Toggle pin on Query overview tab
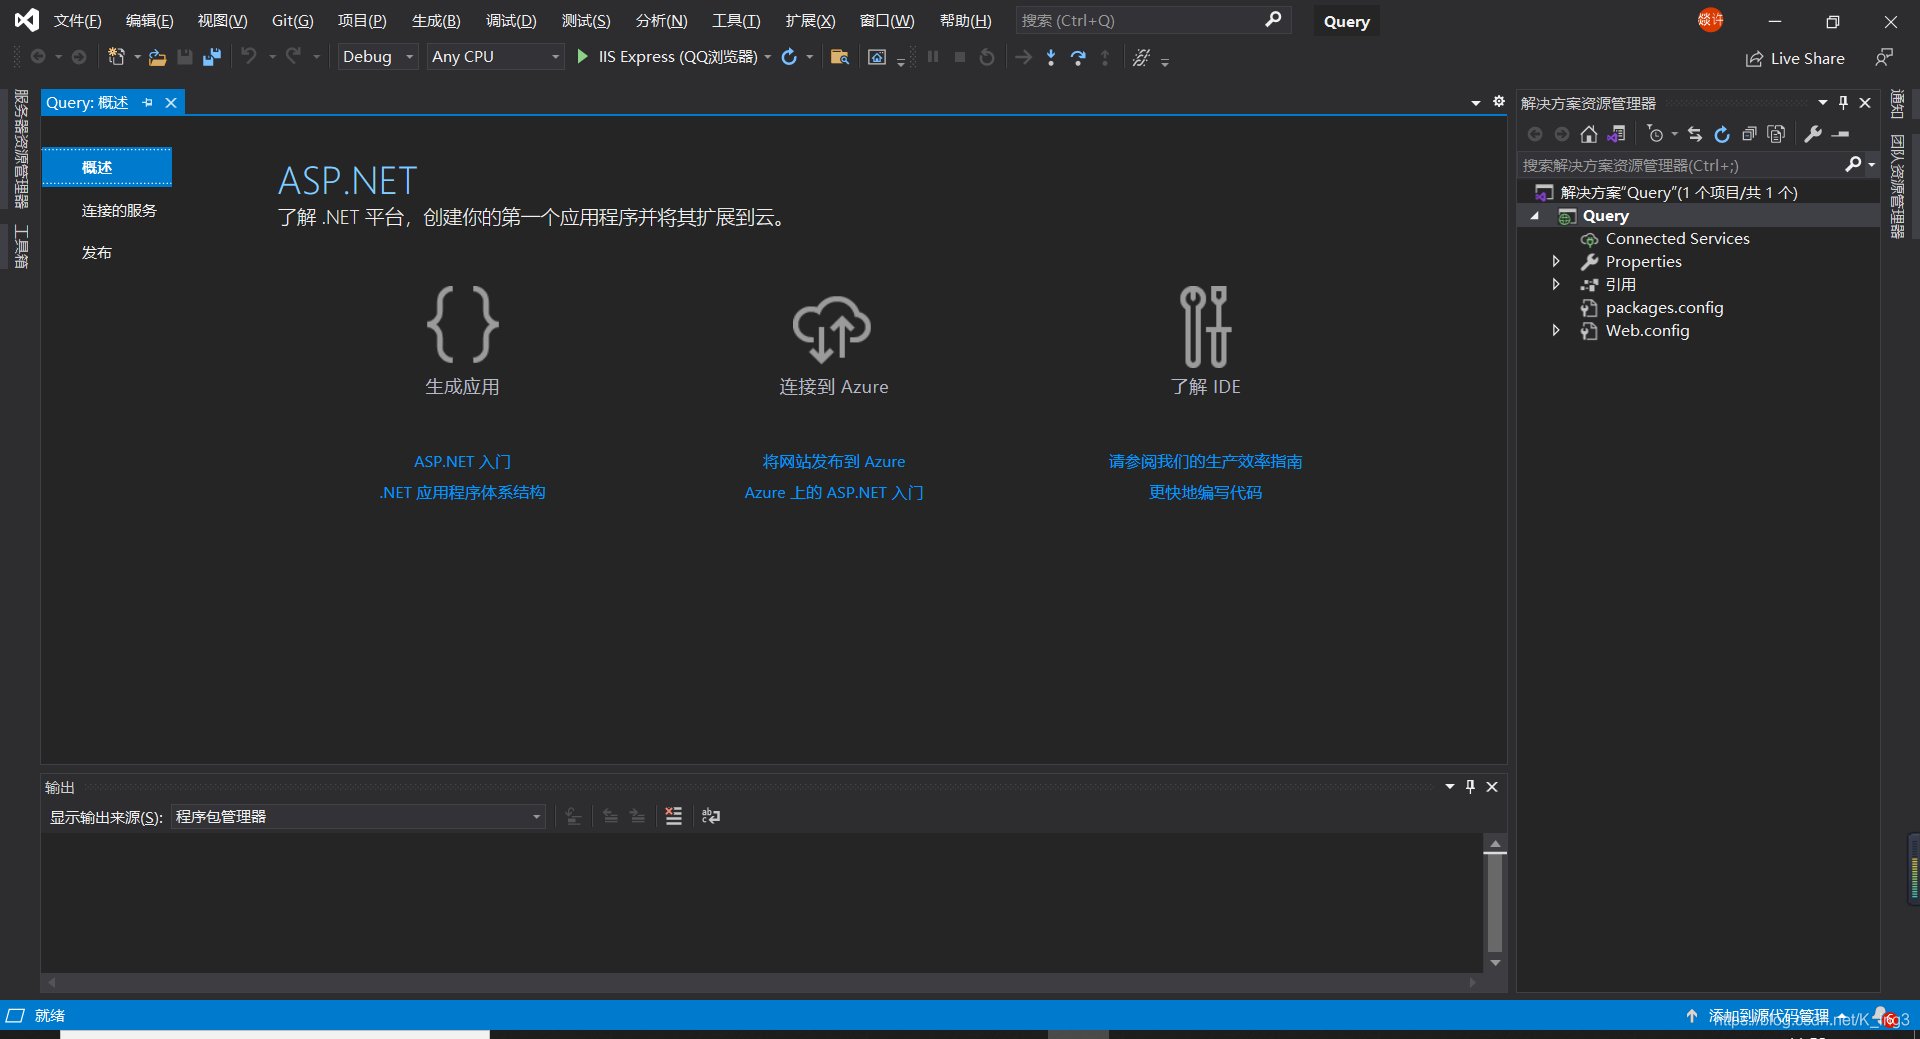 click(x=148, y=103)
